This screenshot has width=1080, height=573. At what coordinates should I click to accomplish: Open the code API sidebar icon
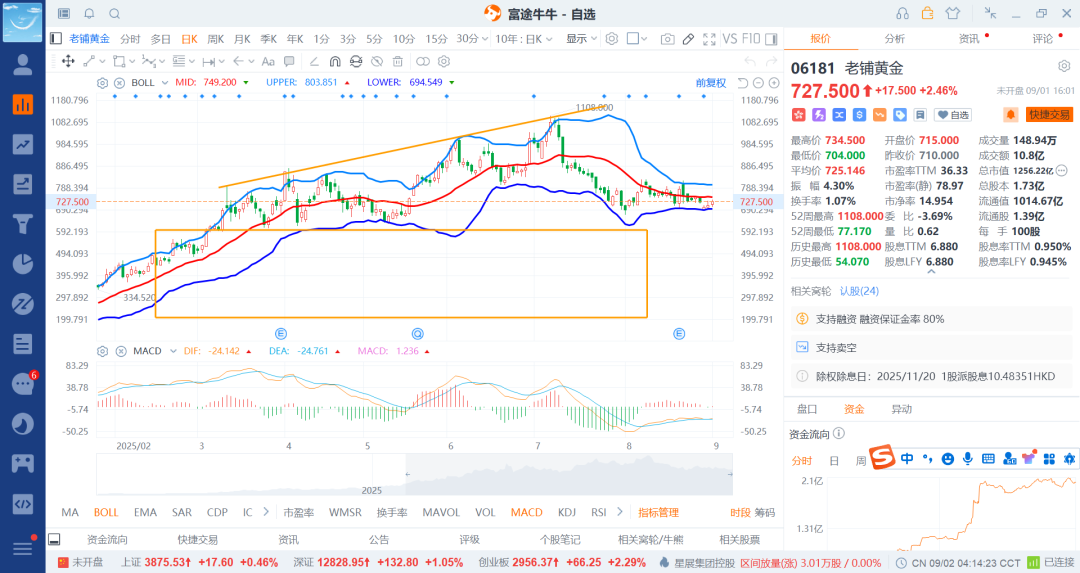point(23,503)
